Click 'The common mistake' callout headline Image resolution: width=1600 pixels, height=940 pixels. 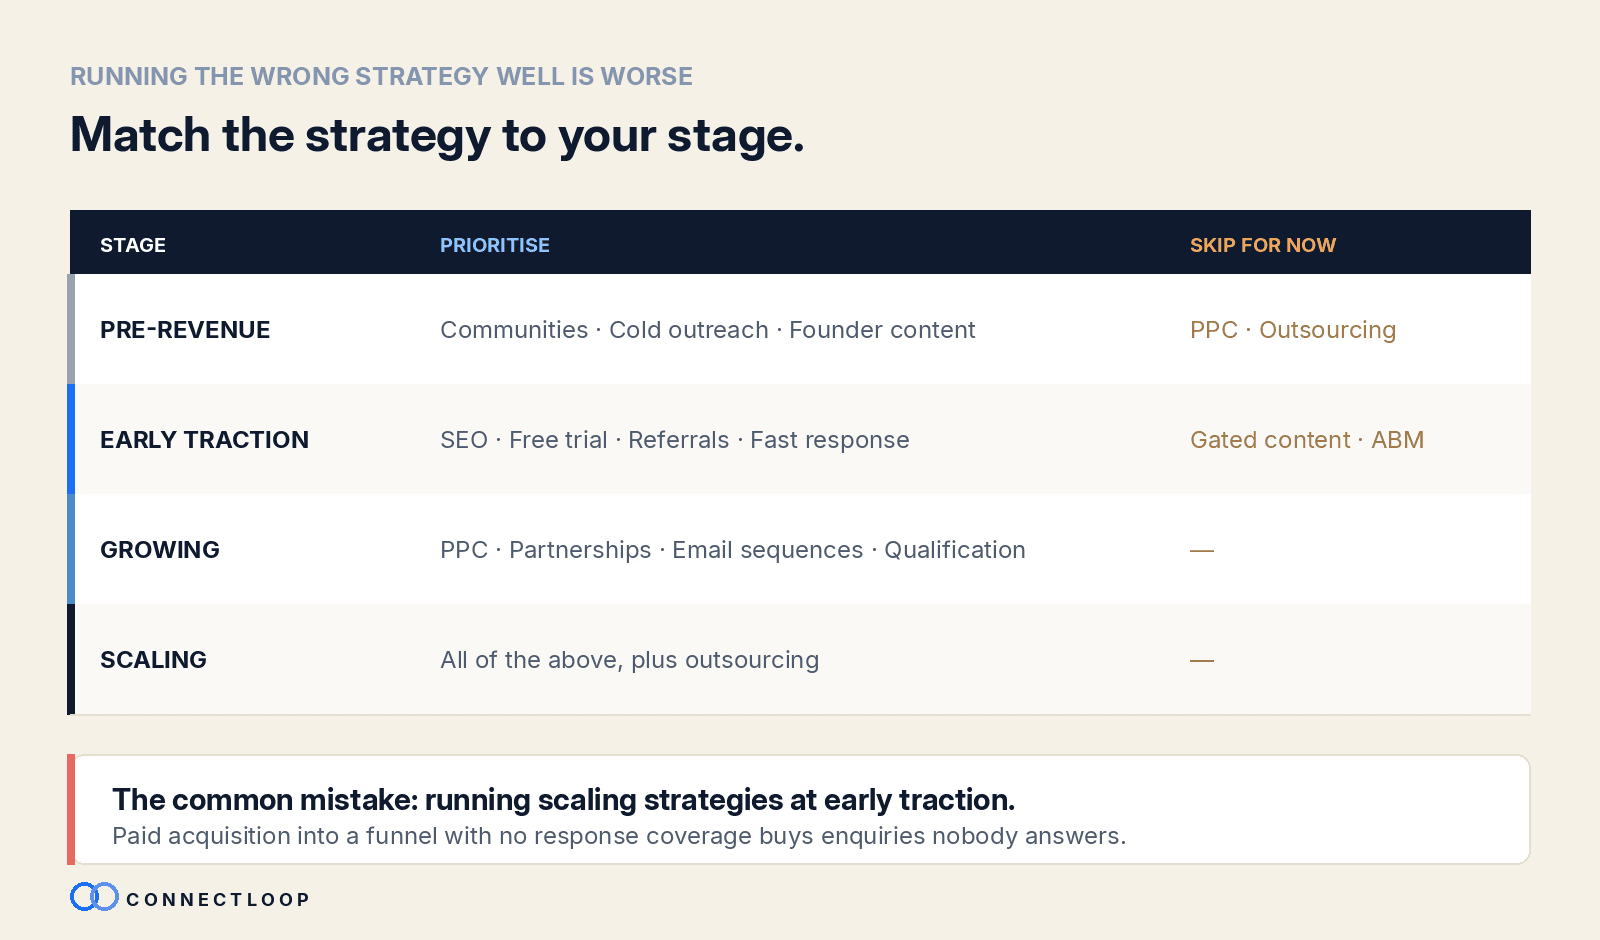pyautogui.click(x=563, y=800)
